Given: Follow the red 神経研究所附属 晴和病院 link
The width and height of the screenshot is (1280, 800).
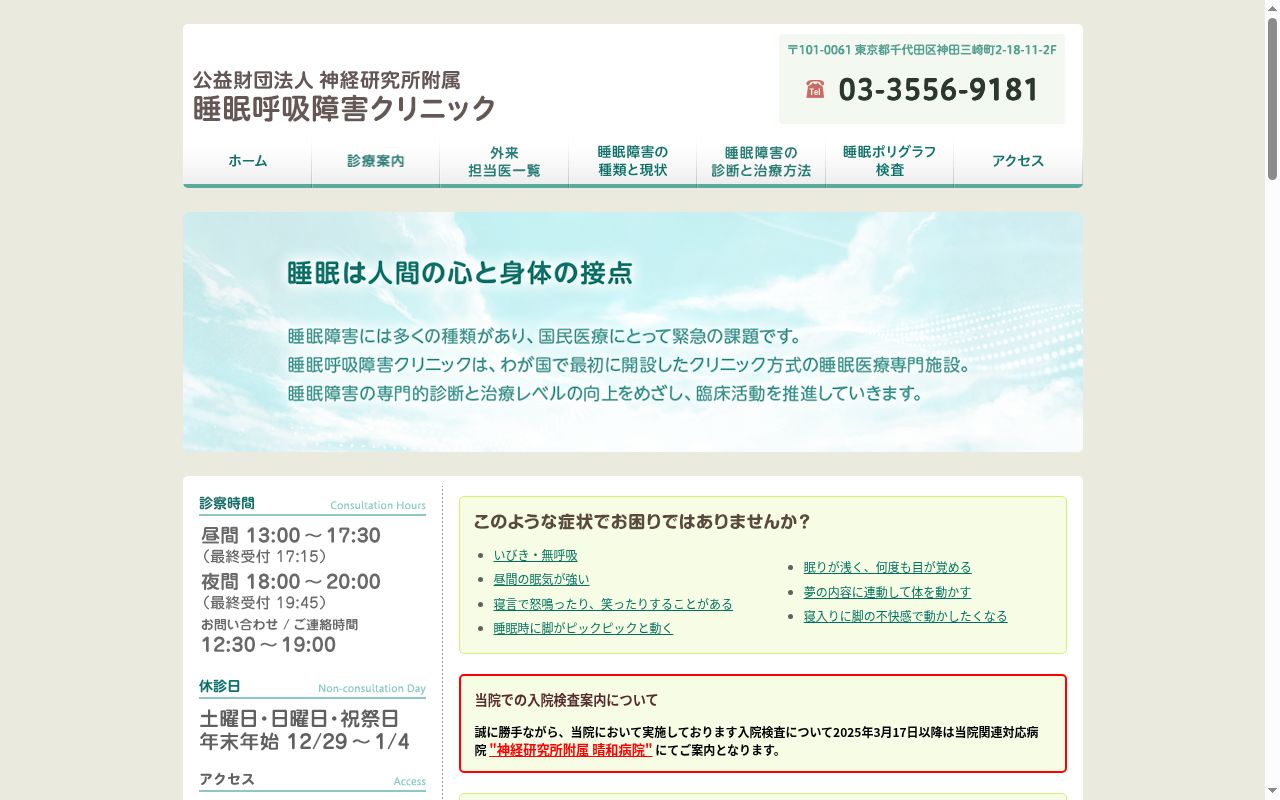Looking at the screenshot, I should (x=571, y=750).
